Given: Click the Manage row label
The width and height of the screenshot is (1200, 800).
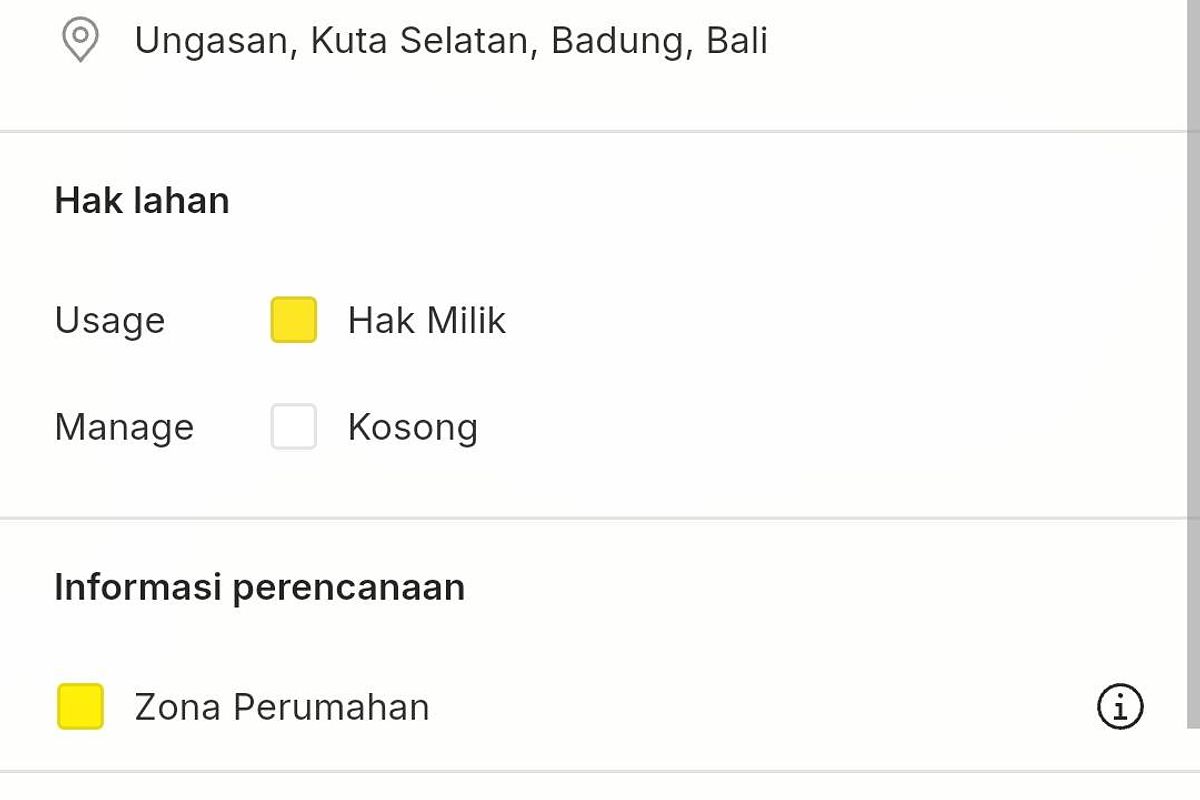Looking at the screenshot, I should click(x=124, y=428).
